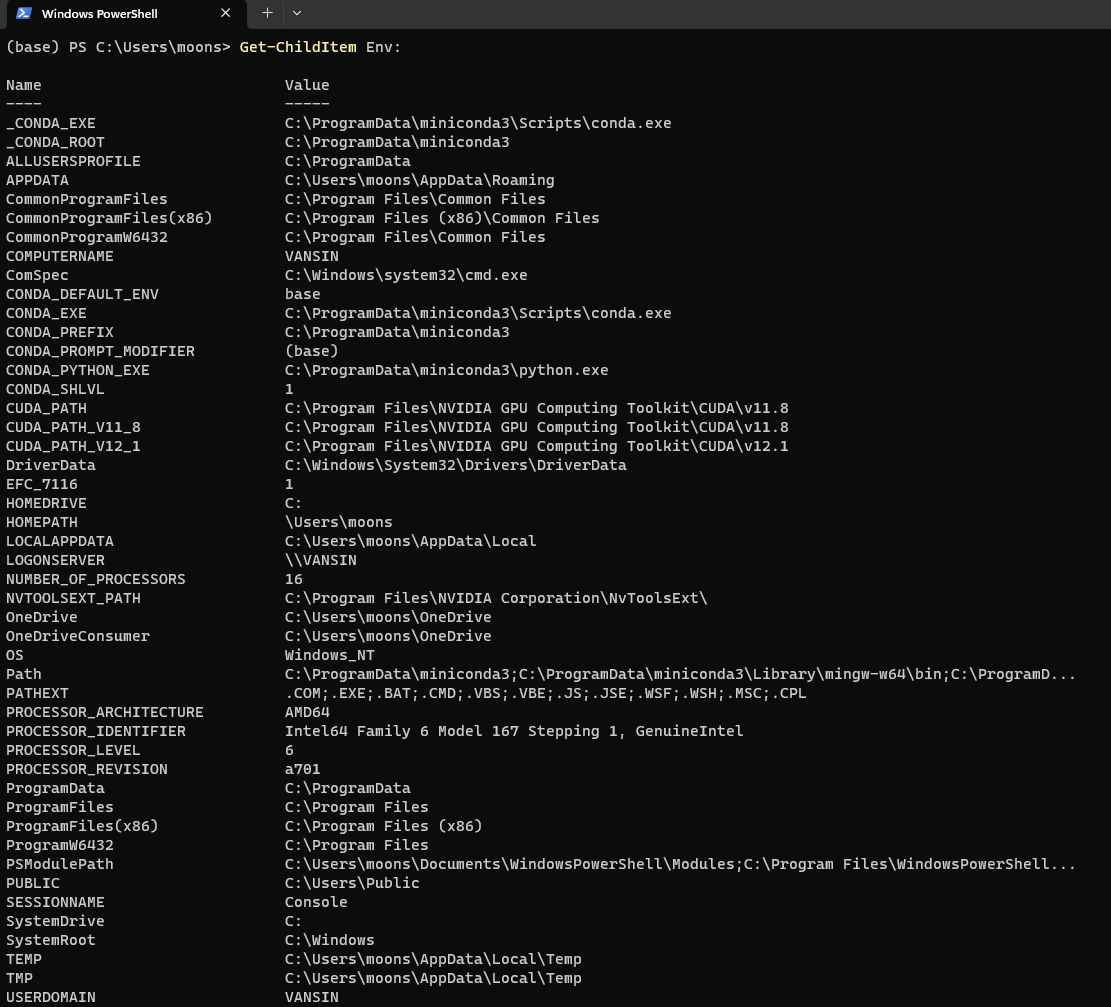
Task: Click the COMPUTERNAME variable name
Action: (60, 256)
